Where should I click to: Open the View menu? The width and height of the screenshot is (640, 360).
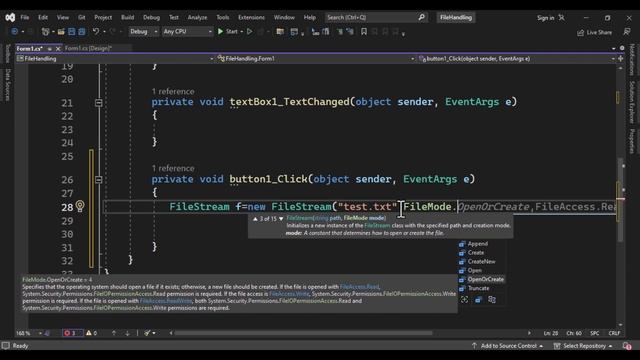point(62,18)
